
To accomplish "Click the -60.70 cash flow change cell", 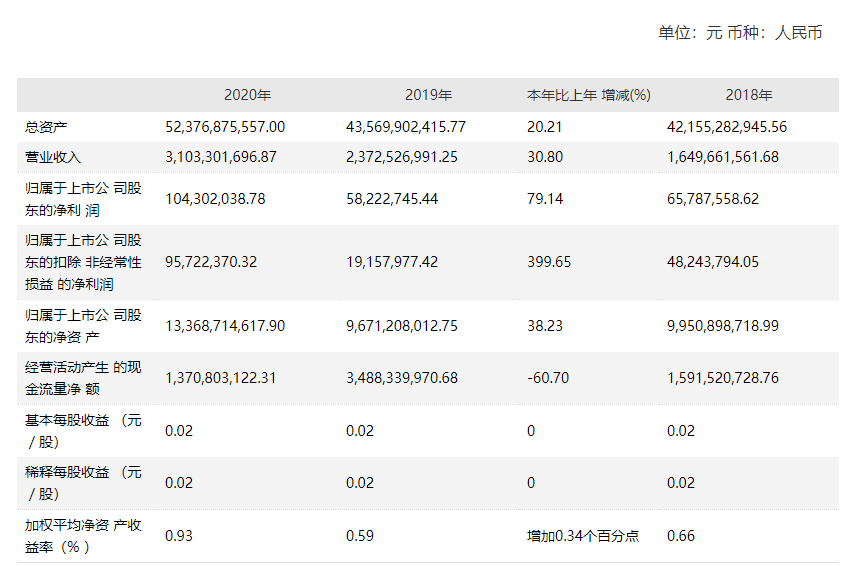I will tap(547, 378).
